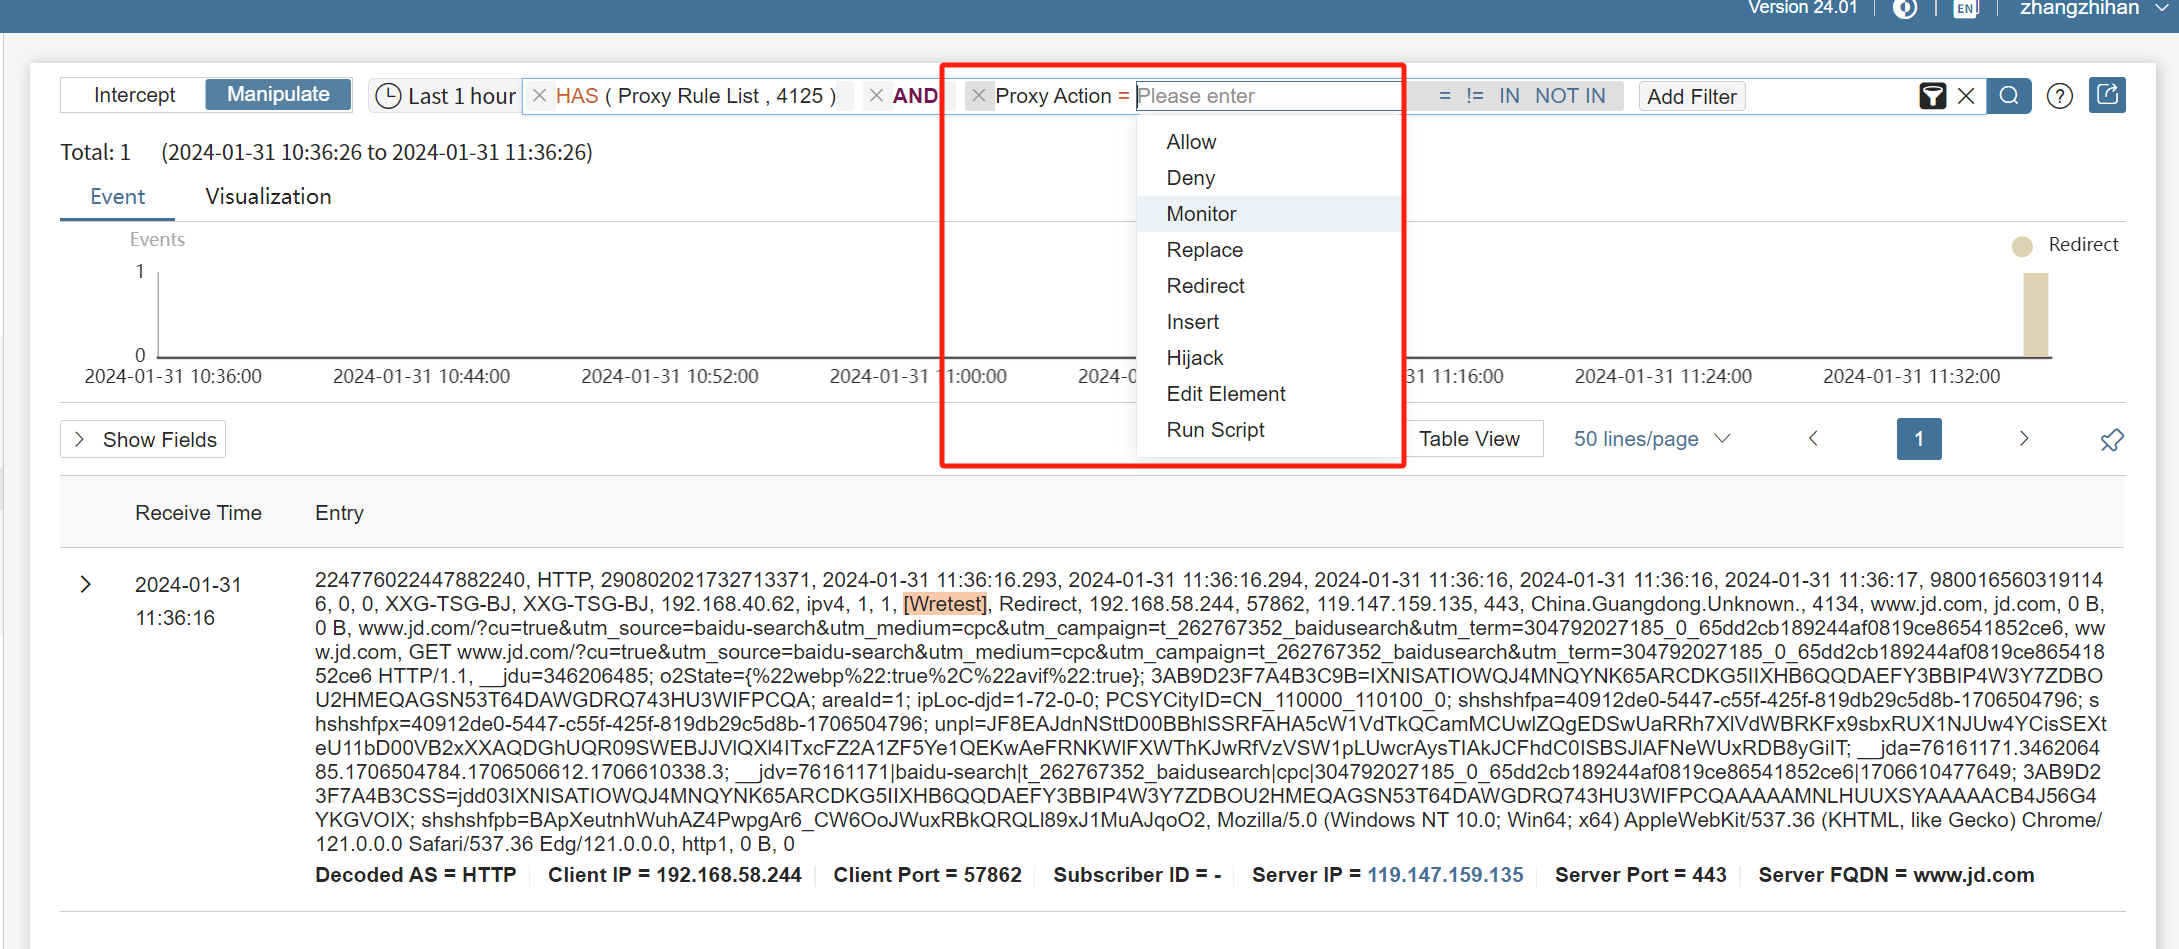The height and width of the screenshot is (949, 2179).
Task: Click the Add Filter button
Action: coord(1691,97)
